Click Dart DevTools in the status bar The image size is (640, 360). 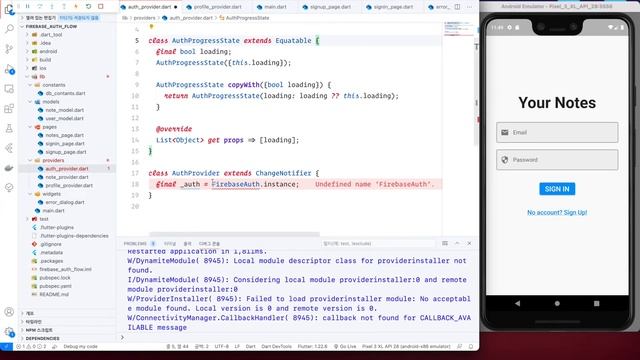coord(276,346)
